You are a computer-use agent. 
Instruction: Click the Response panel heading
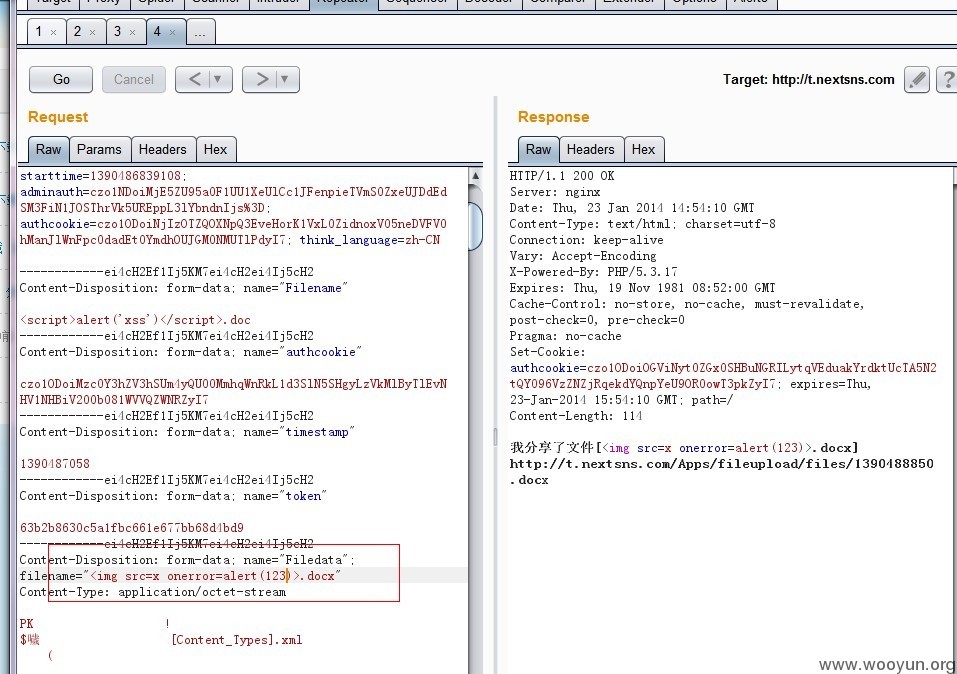[x=554, y=117]
